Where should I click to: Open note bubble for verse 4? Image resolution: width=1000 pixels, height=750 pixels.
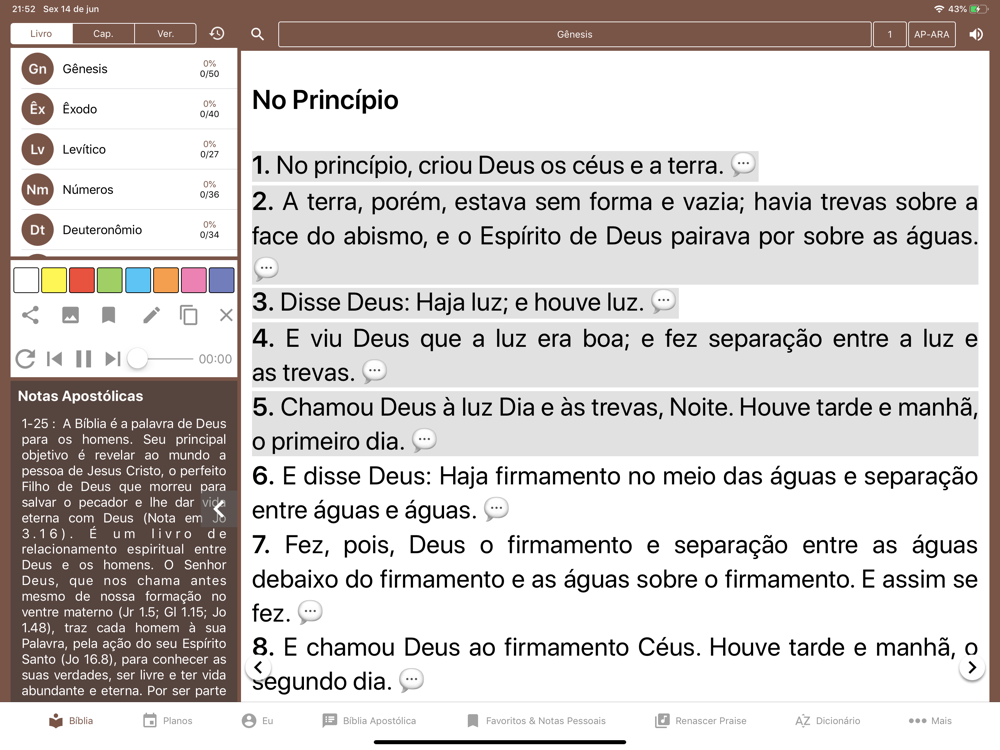click(374, 371)
